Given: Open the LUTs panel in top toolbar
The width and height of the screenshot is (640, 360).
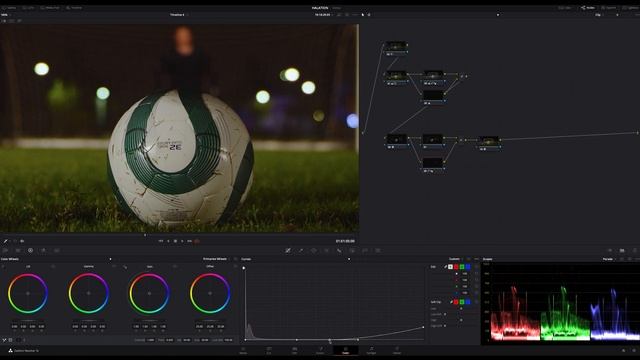Looking at the screenshot, I should [x=29, y=8].
